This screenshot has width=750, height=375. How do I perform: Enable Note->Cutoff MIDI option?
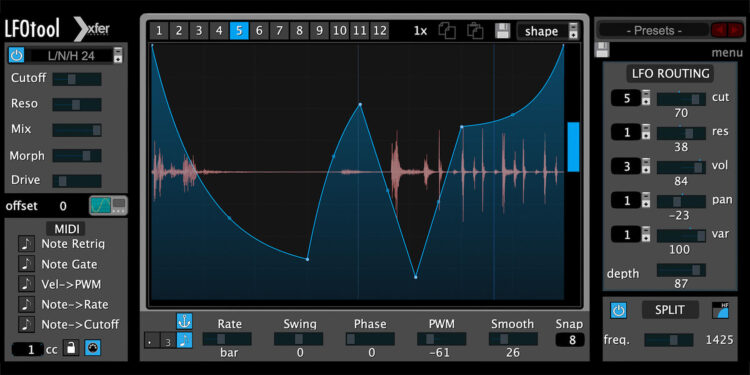click(x=26, y=324)
